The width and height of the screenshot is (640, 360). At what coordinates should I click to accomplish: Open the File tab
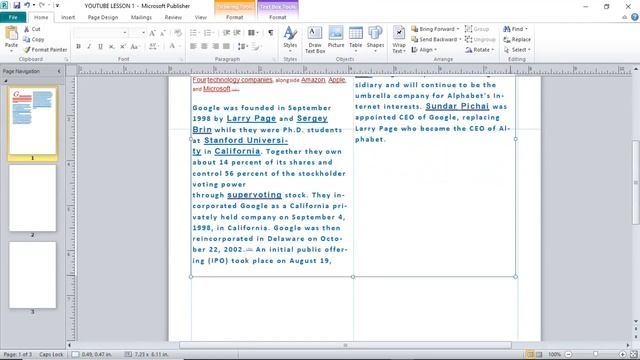pyautogui.click(x=13, y=17)
